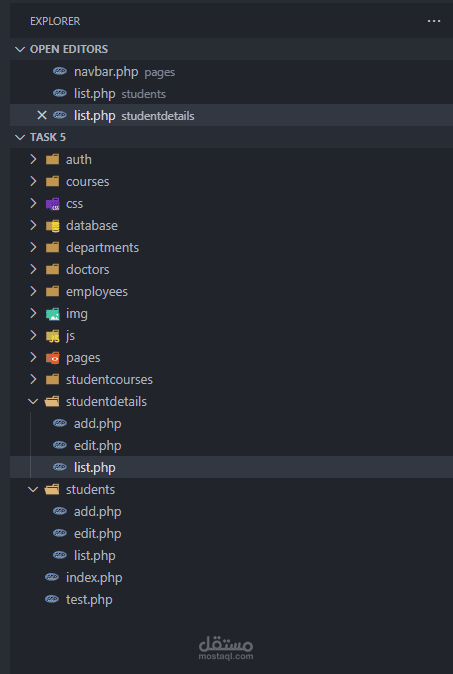Click the pages folder icon
Screen dimensions: 453x674
pyautogui.click(x=52, y=358)
